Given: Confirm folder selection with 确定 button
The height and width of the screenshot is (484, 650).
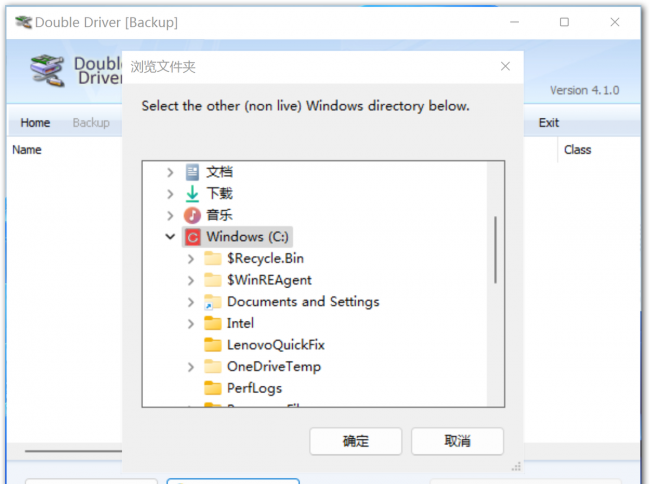Looking at the screenshot, I should pyautogui.click(x=356, y=441).
